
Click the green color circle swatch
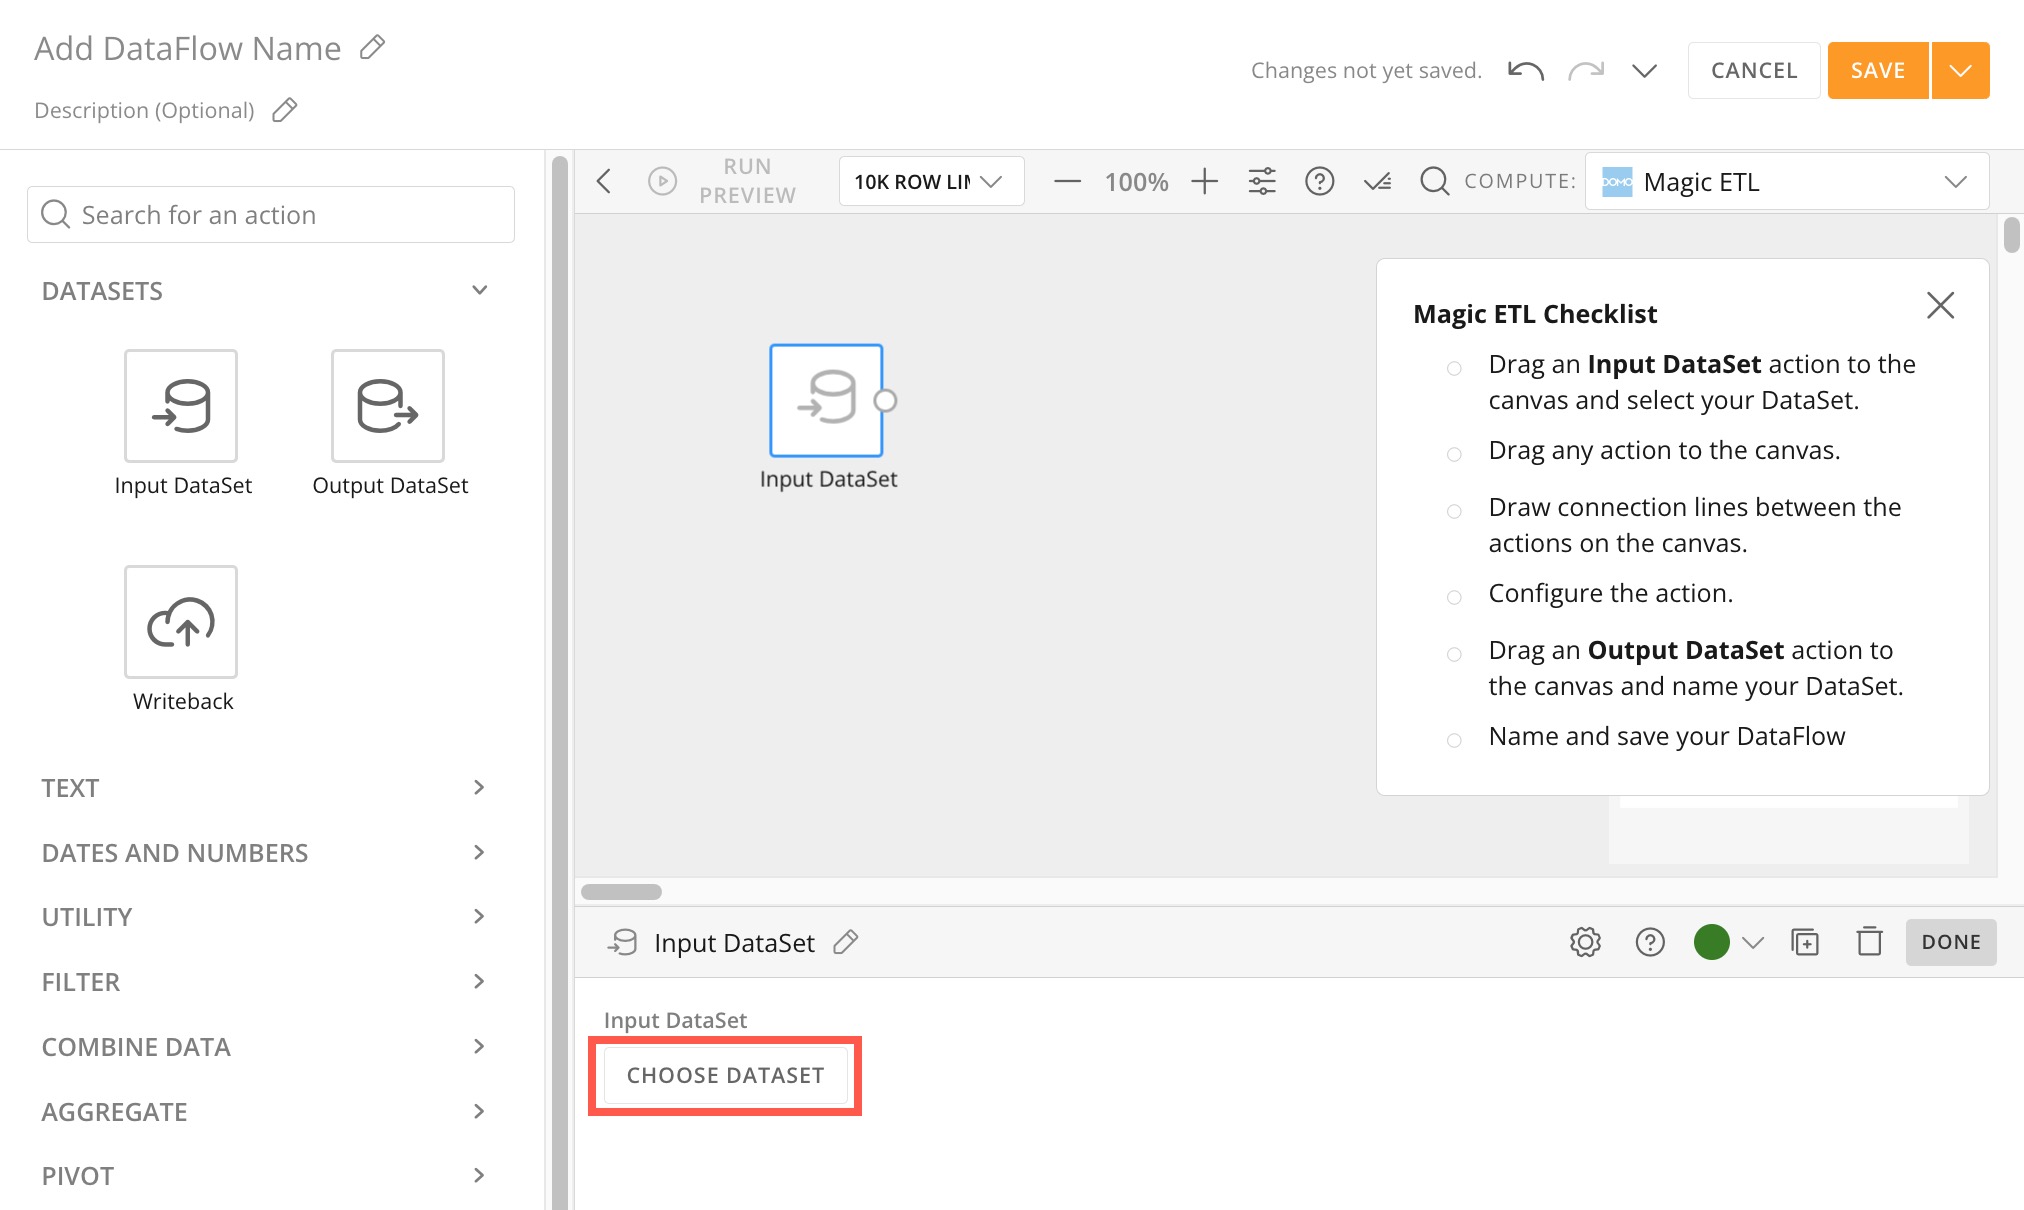(x=1711, y=942)
